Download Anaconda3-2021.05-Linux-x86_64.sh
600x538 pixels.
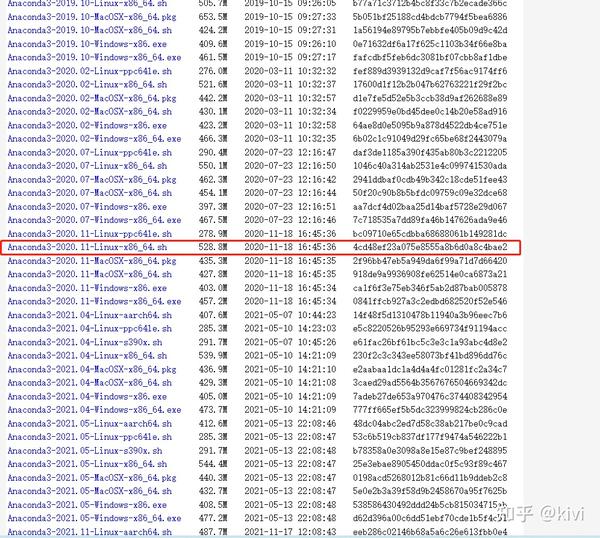click(x=87, y=464)
